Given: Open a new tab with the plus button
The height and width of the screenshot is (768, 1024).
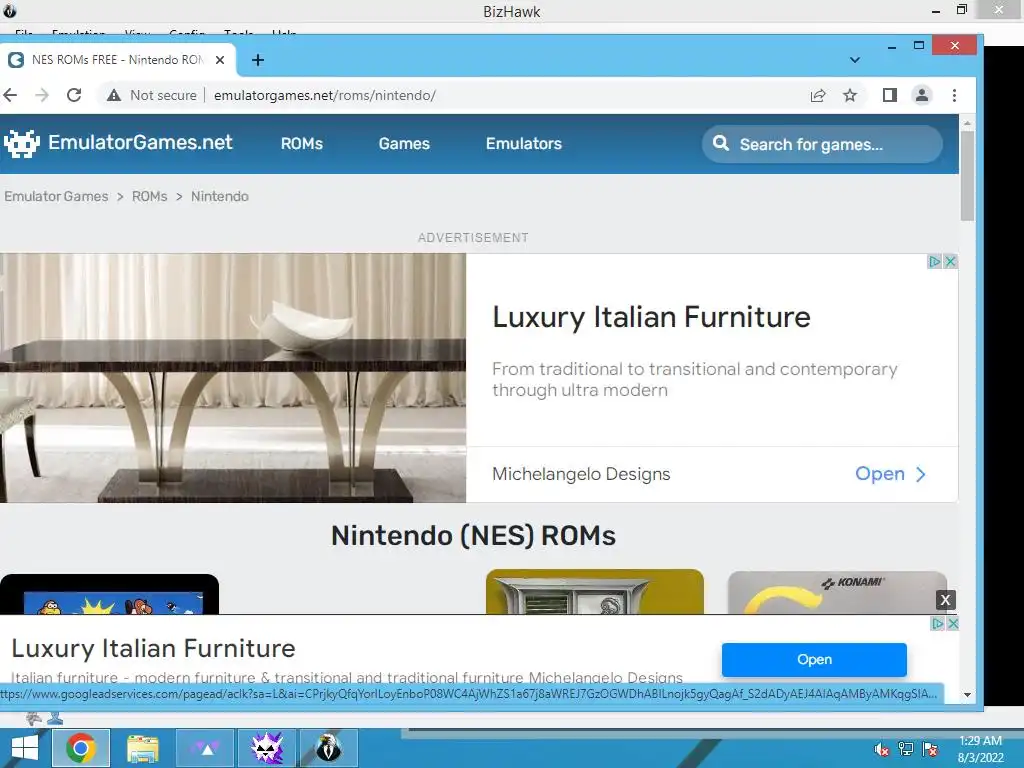Looking at the screenshot, I should tap(258, 60).
